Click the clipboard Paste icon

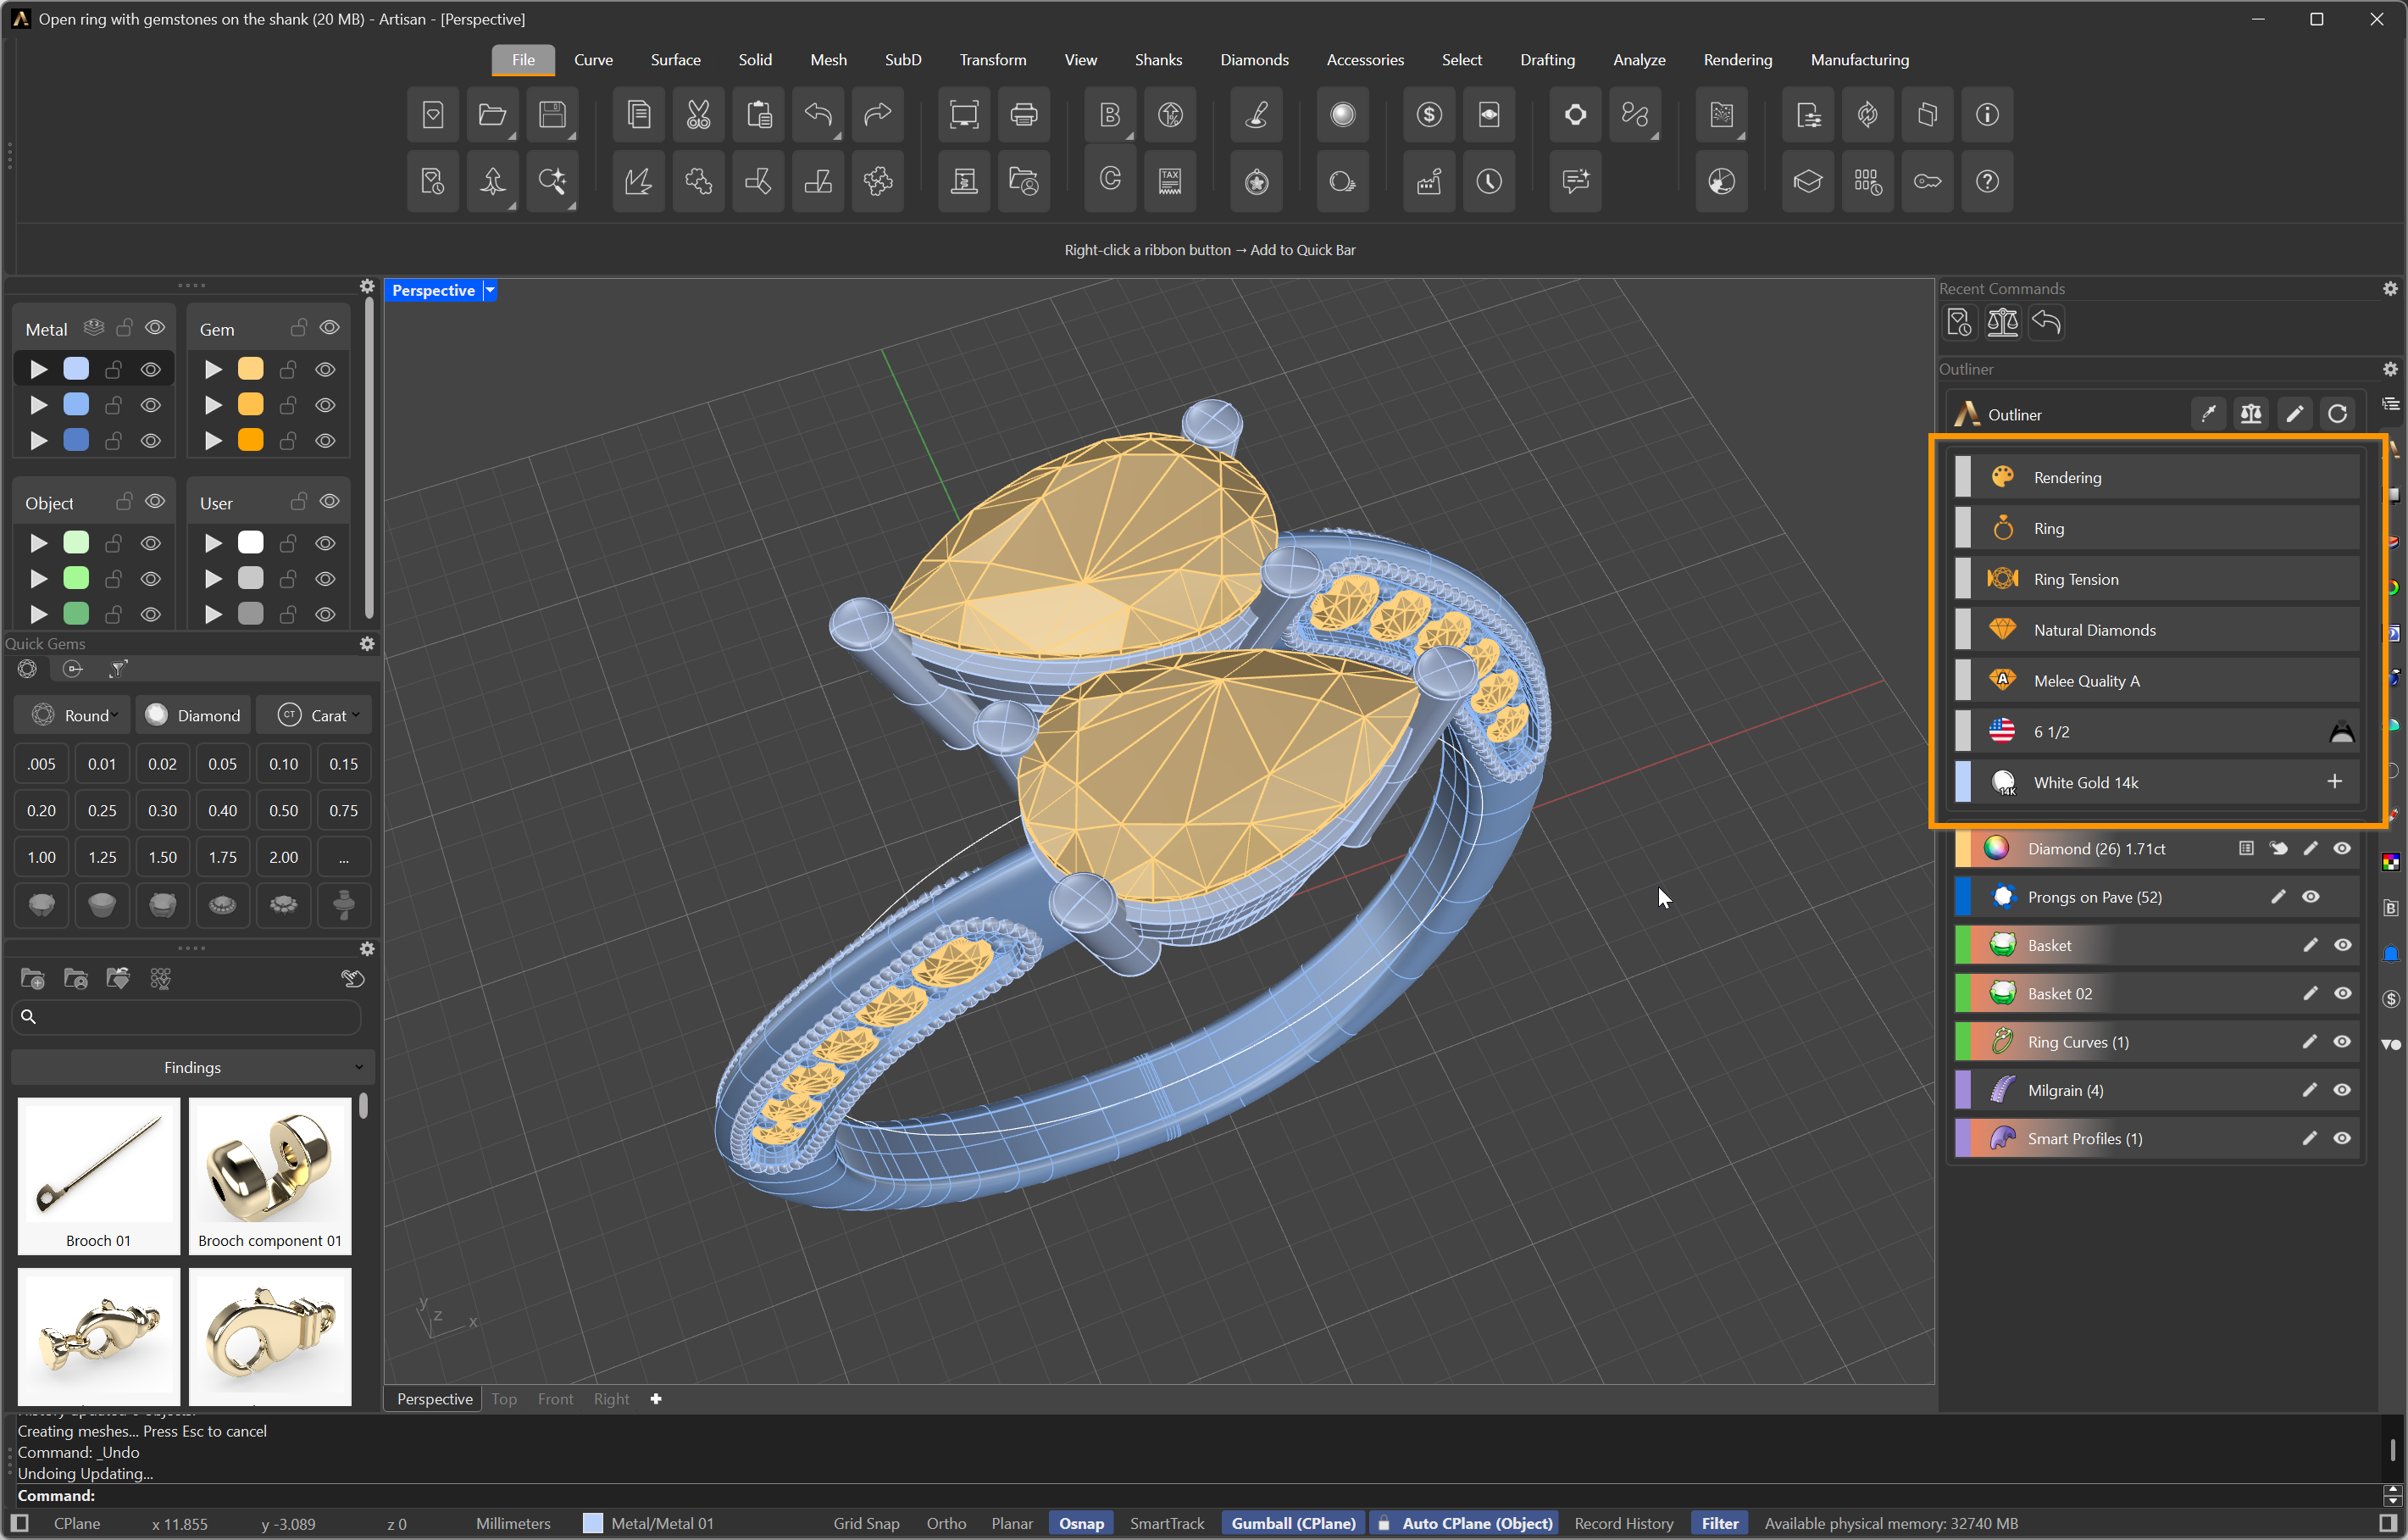tap(758, 115)
